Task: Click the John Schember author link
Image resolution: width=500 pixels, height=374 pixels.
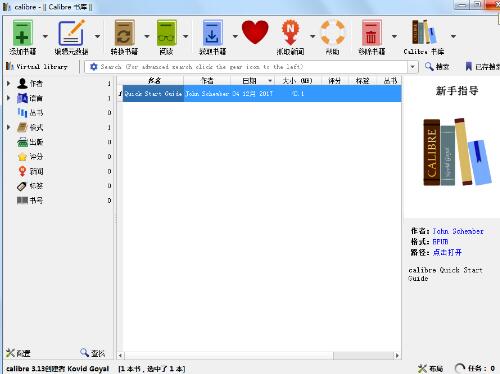Action: 458,231
